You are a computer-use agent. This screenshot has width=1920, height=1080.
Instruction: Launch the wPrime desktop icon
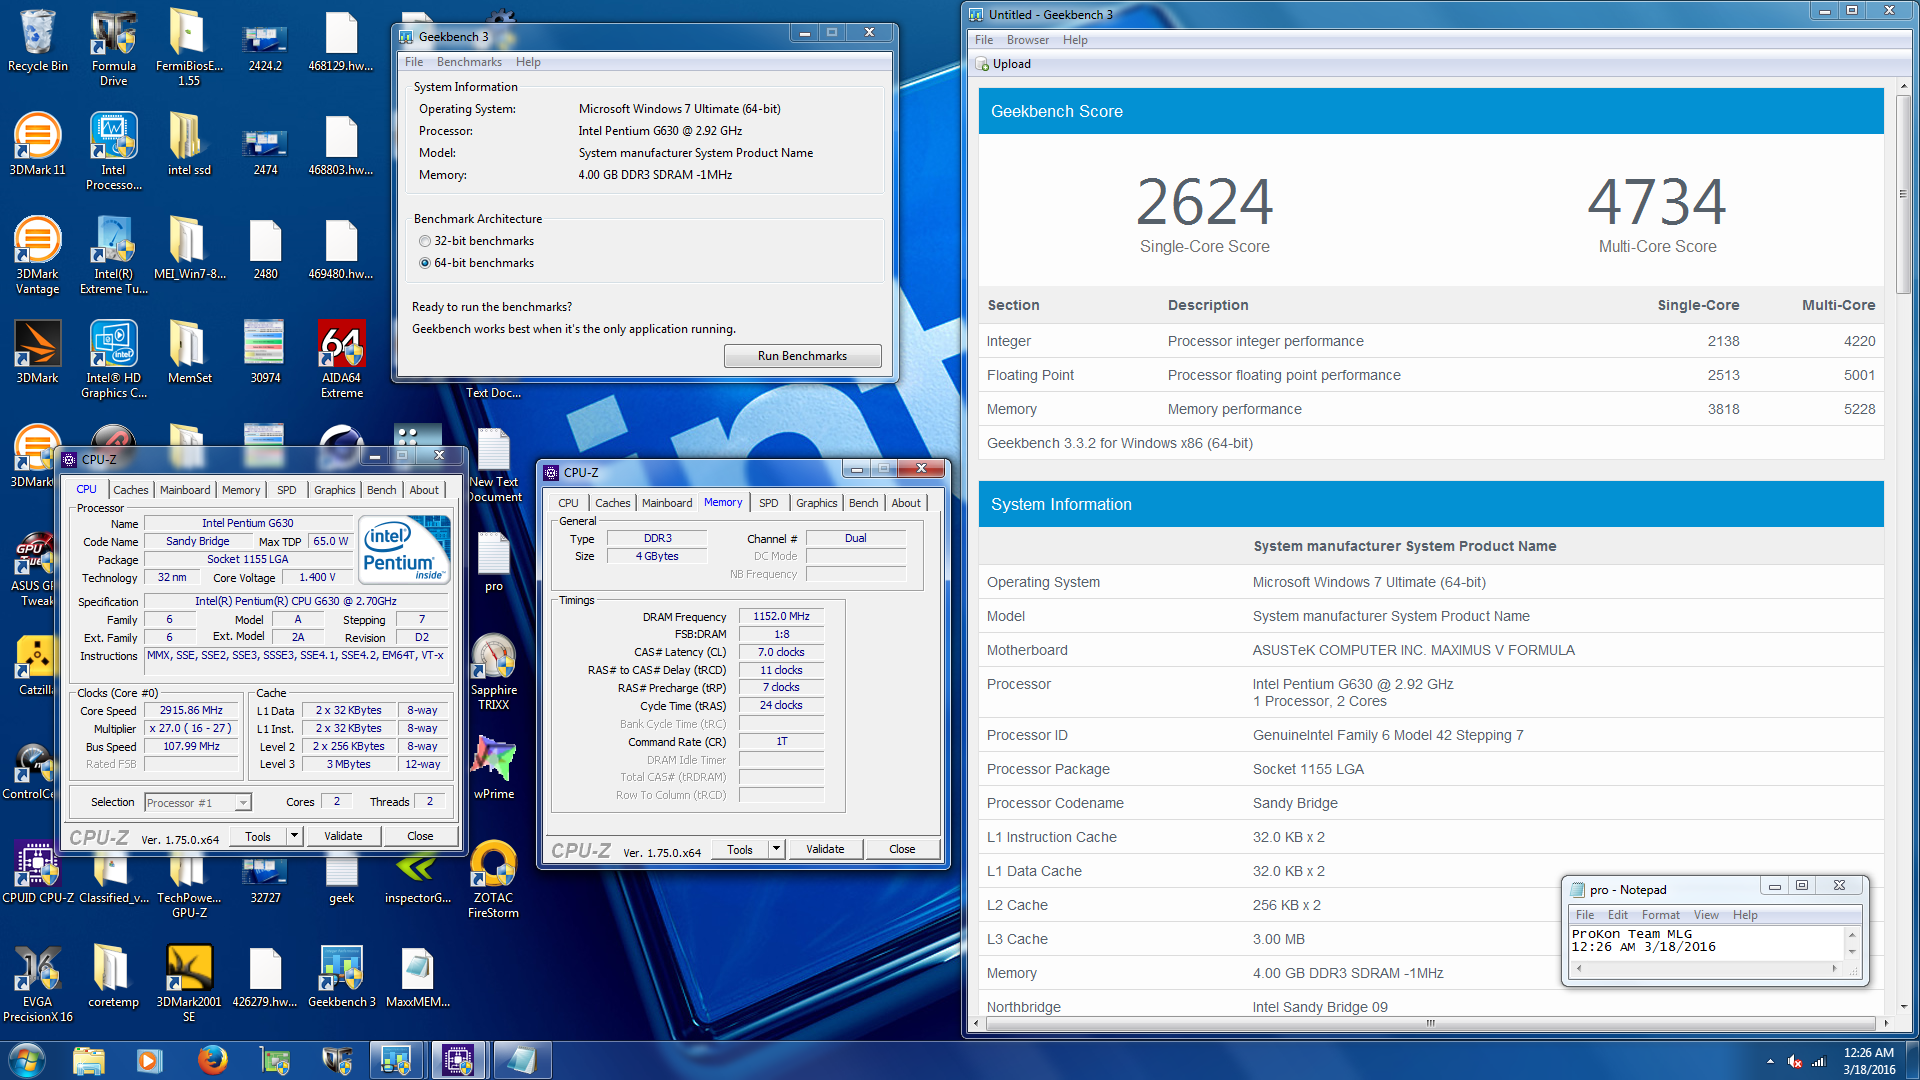[493, 767]
